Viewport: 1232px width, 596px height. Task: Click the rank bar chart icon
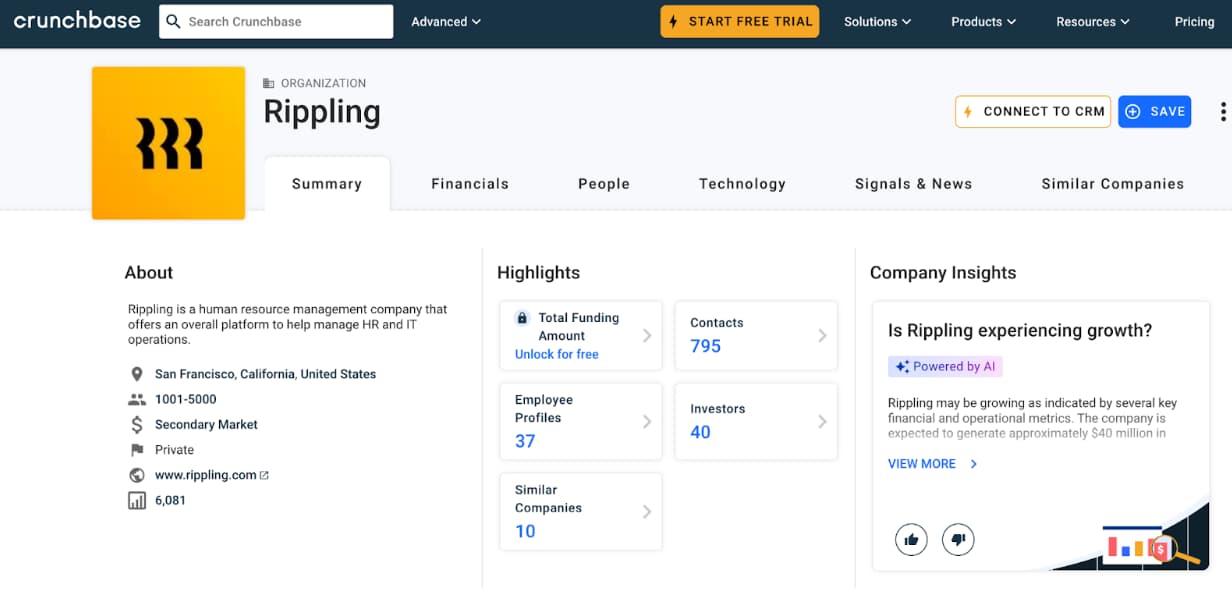tap(137, 500)
